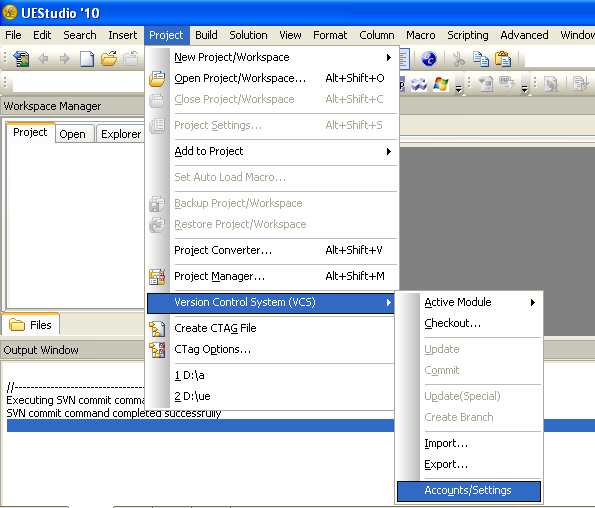Click the Paste clipboard toolbar icon

tap(503, 59)
